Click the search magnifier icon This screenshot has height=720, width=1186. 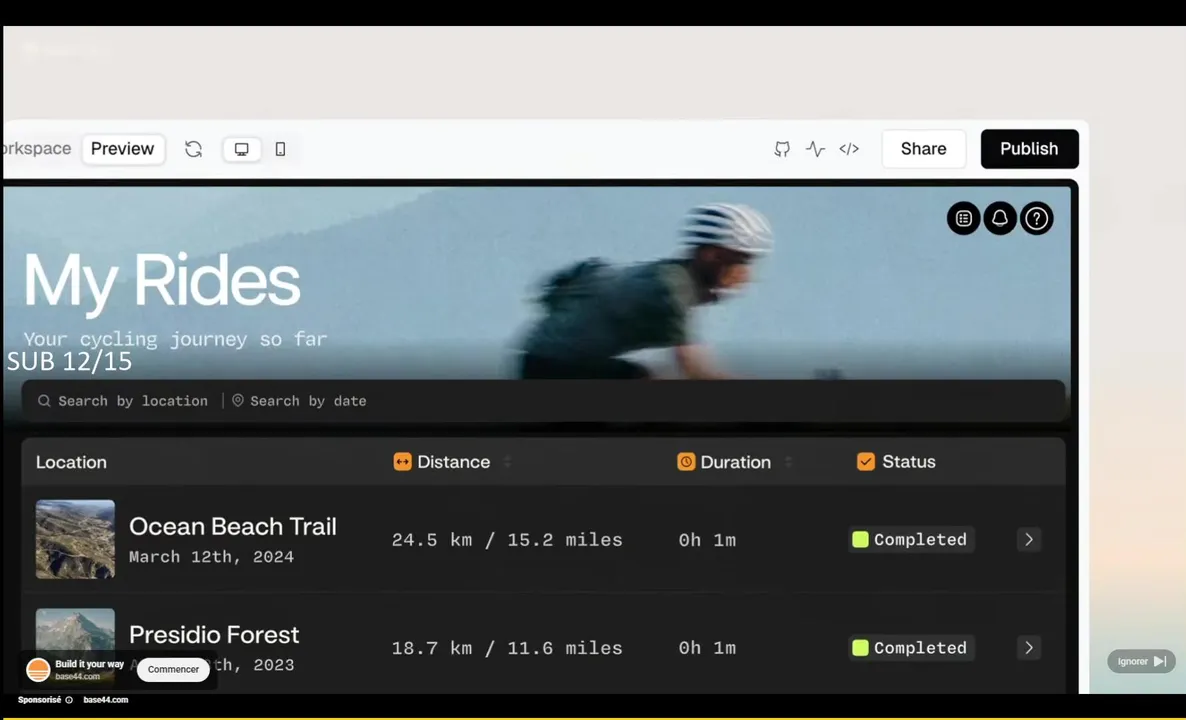point(45,401)
